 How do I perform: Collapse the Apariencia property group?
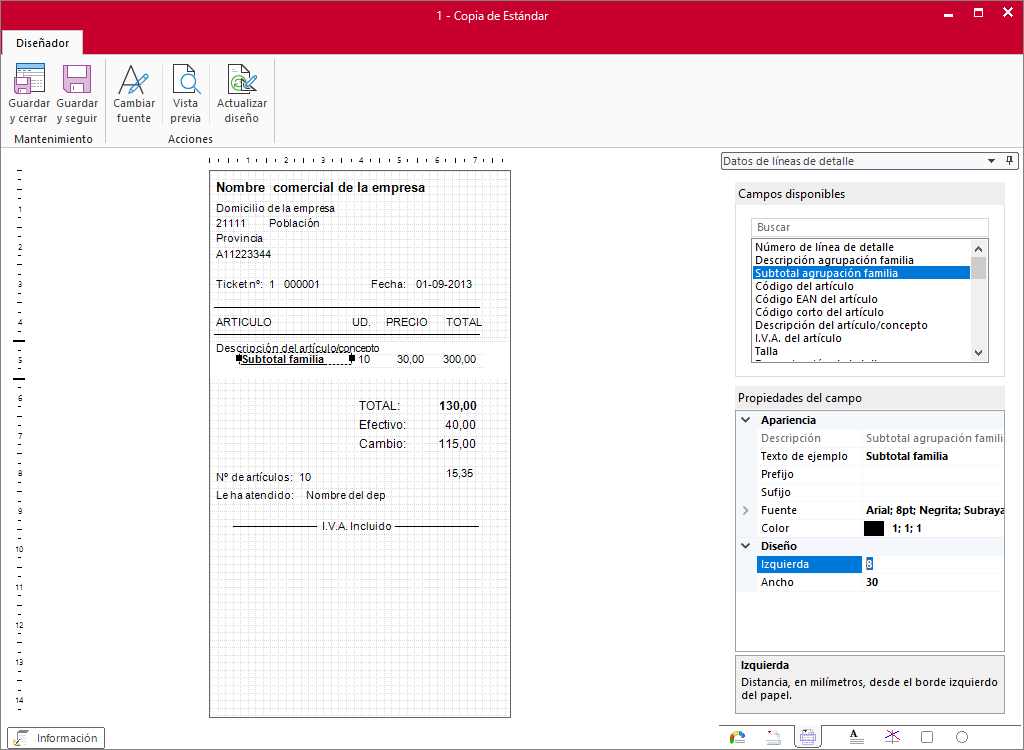746,420
